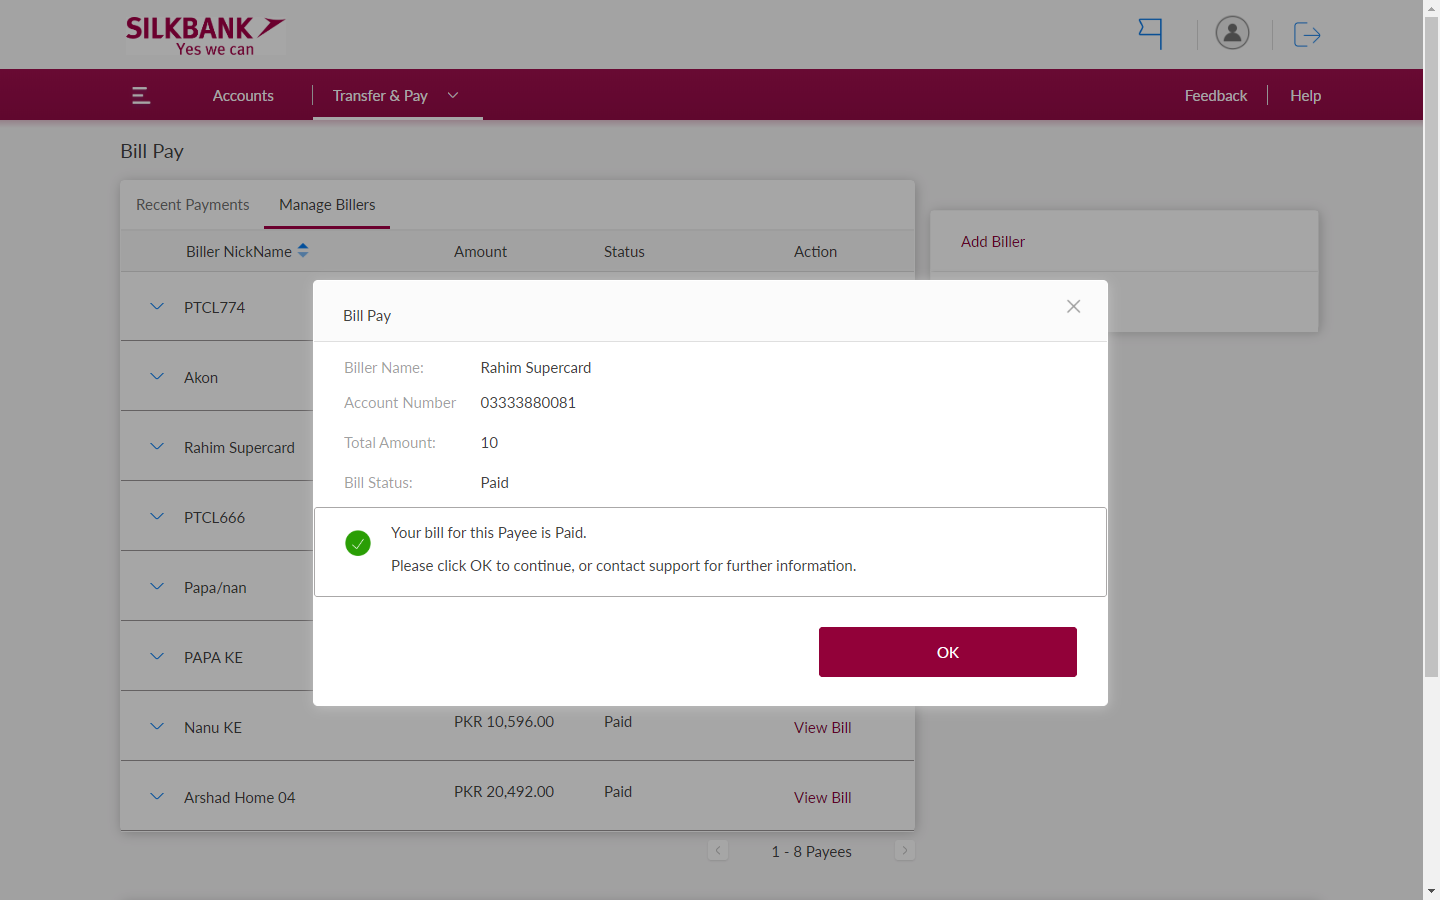The height and width of the screenshot is (900, 1440).
Task: Click the flag notification icon
Action: point(1150,34)
